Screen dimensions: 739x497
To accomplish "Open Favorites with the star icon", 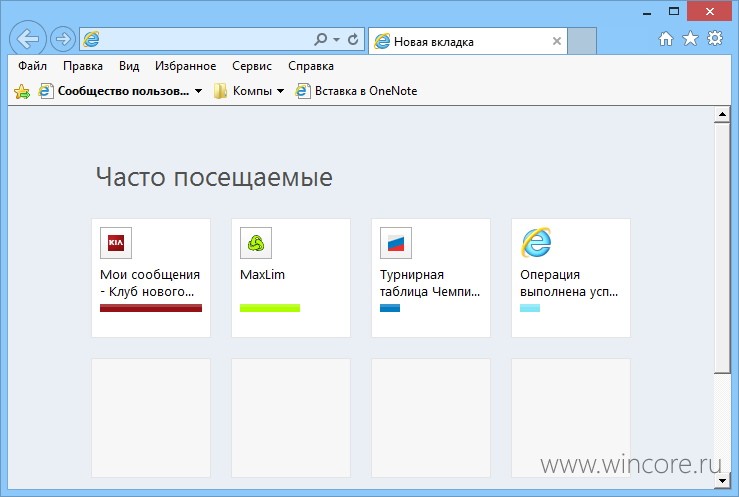I will point(690,38).
